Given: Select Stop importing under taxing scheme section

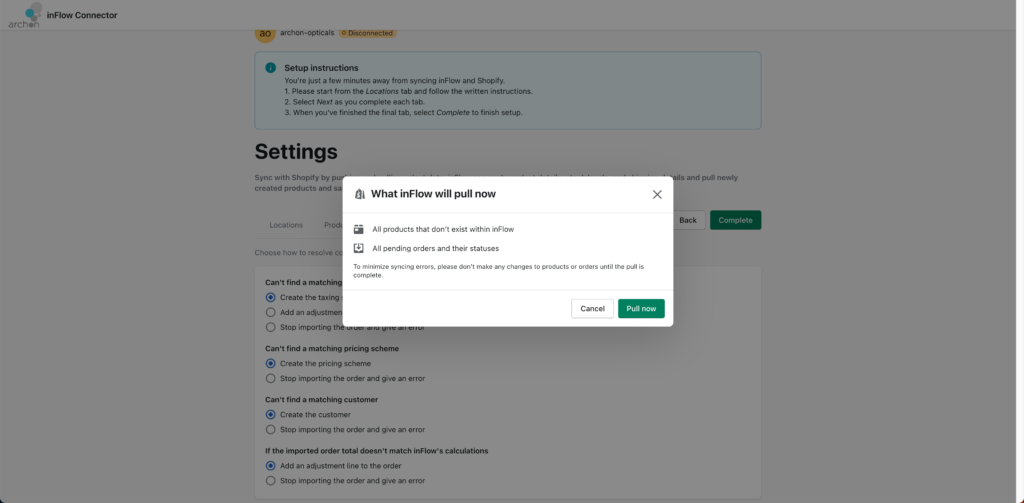Looking at the screenshot, I should point(270,327).
